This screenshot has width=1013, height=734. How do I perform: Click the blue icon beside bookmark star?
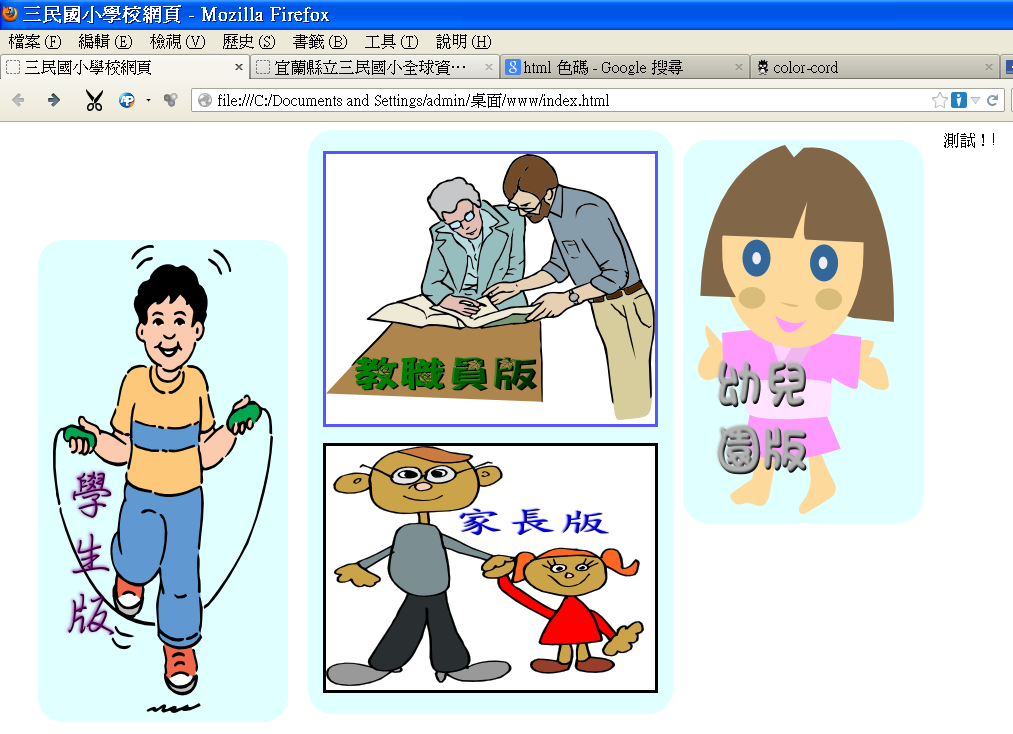[958, 100]
